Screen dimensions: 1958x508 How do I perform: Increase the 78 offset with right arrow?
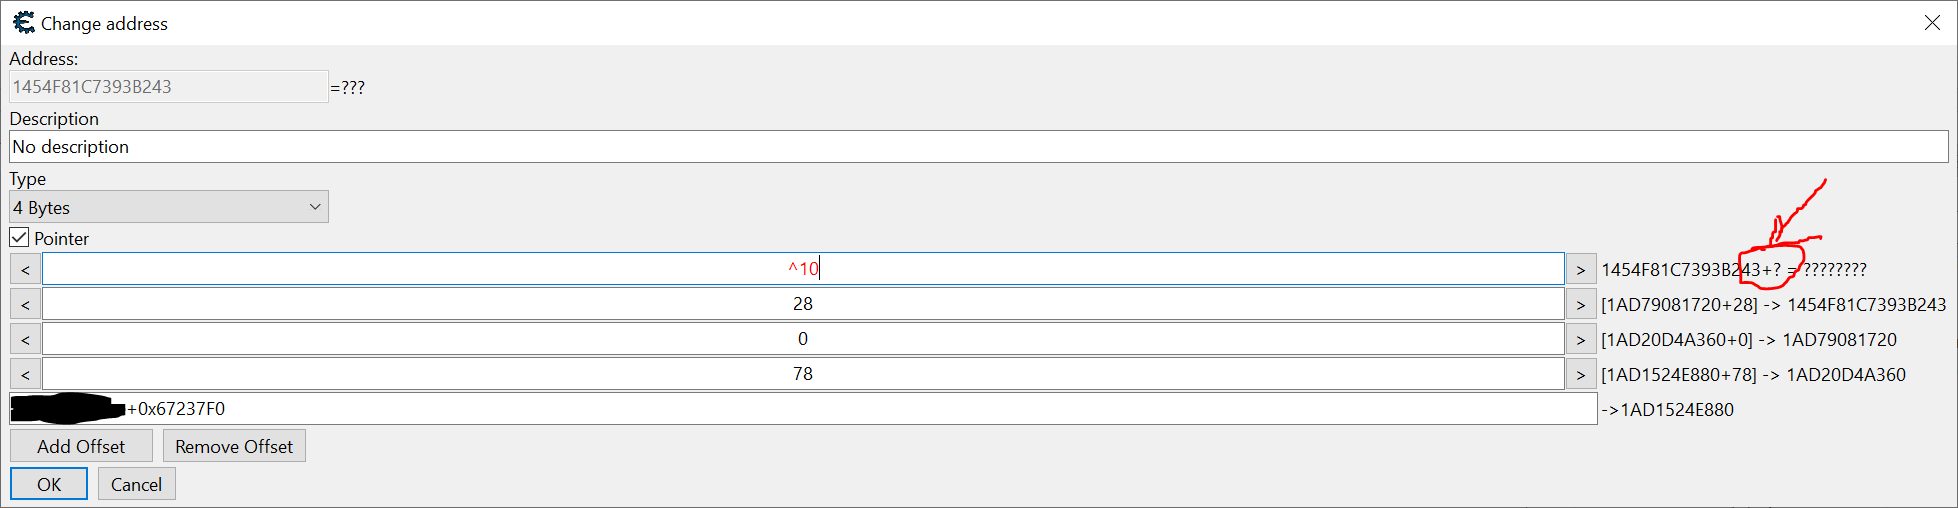(x=1580, y=374)
